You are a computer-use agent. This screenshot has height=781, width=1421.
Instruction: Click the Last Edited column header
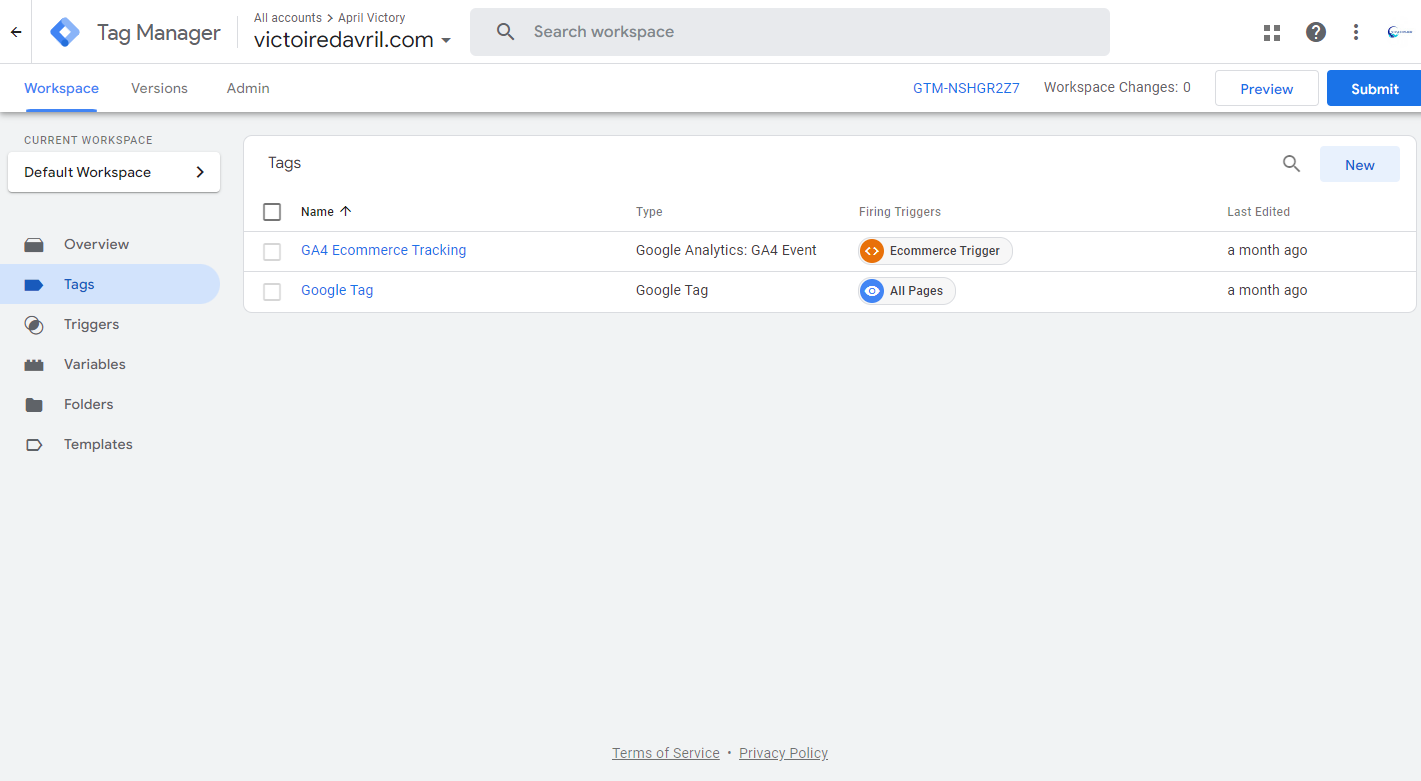click(x=1258, y=212)
